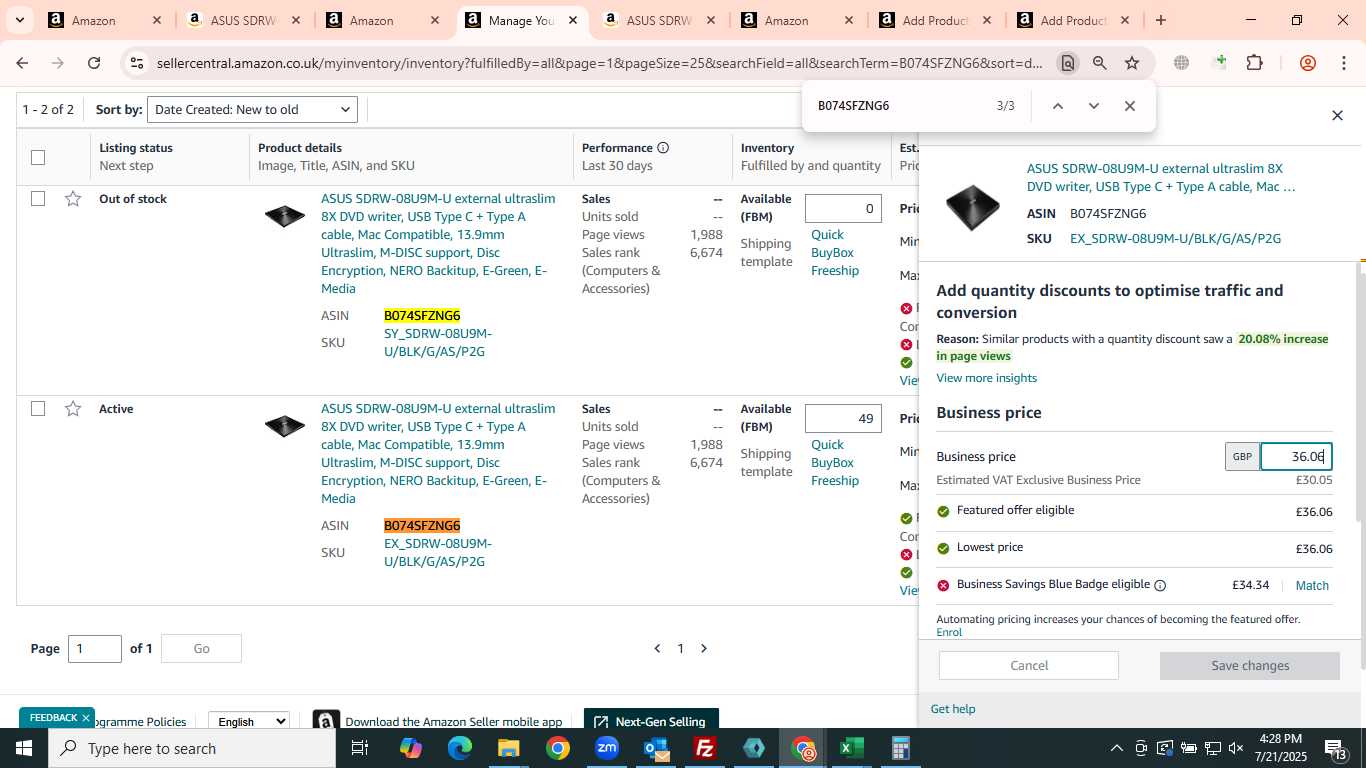Click Business Savings Blue Badge info icon

(1160, 585)
